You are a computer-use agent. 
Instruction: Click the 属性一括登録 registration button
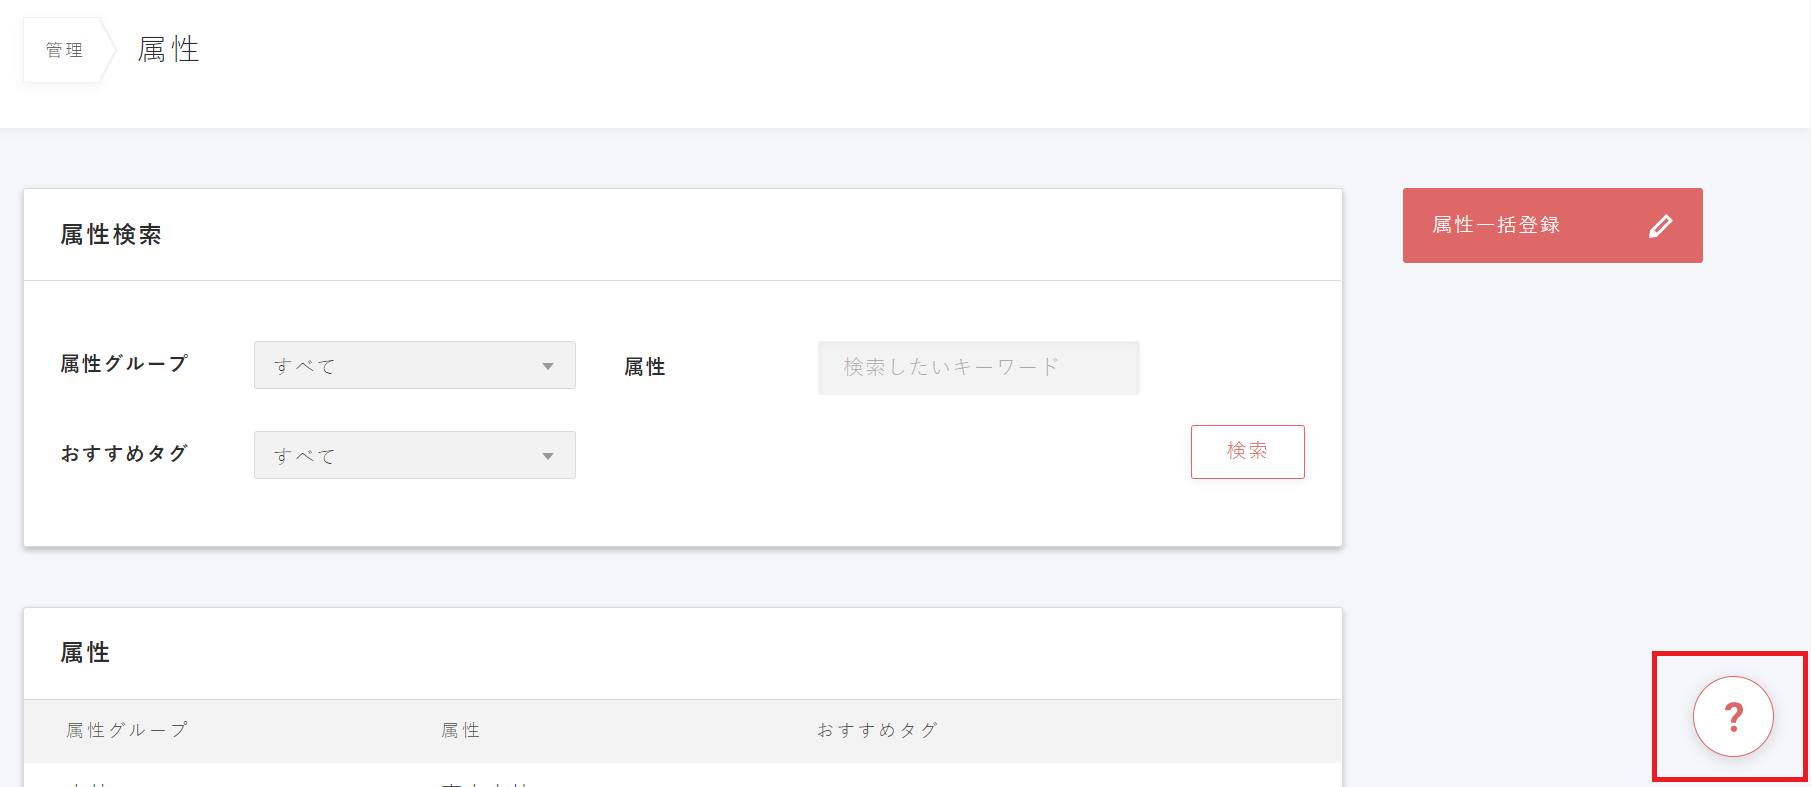coord(1552,225)
